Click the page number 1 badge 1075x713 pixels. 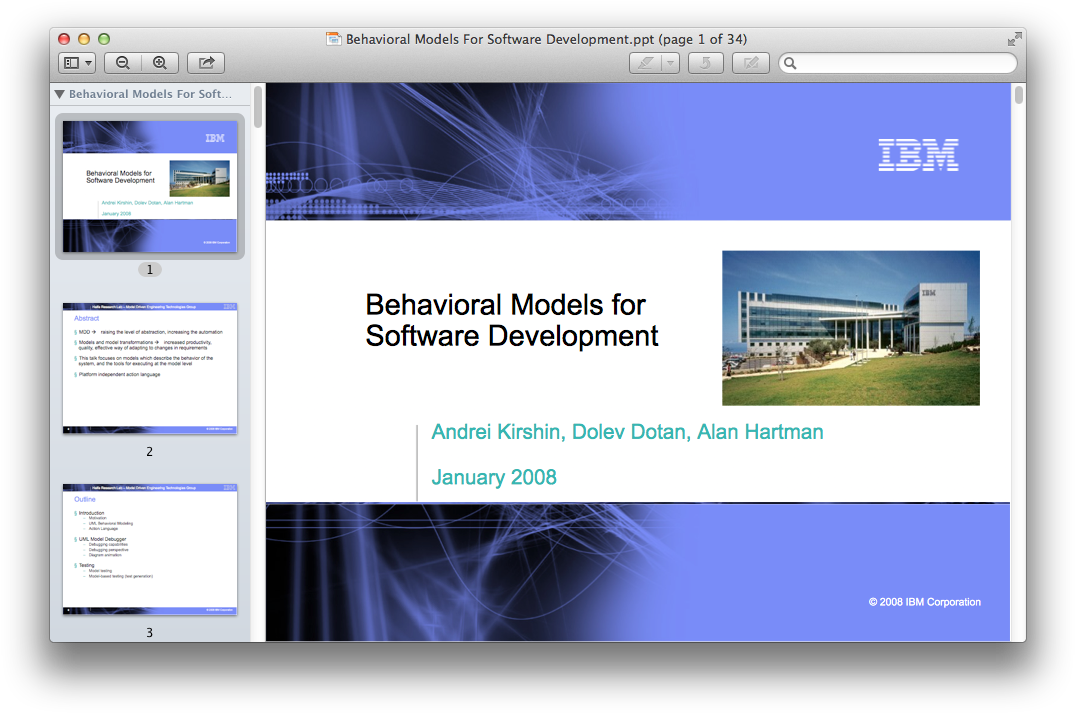[150, 269]
